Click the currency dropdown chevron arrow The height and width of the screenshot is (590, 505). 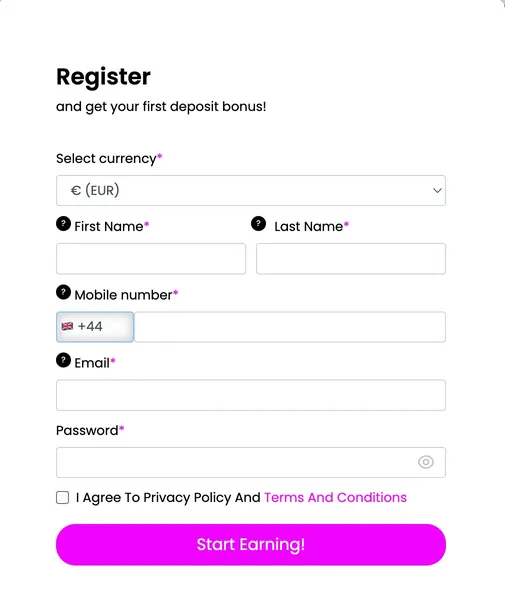[x=437, y=190]
